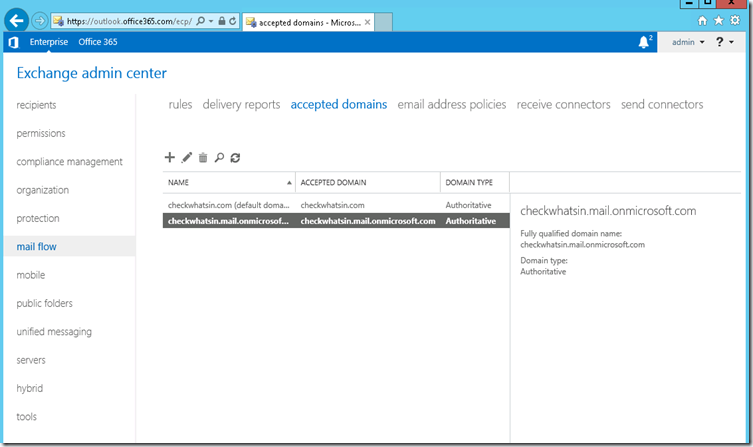Edit the selected domain with pencil icon

(x=187, y=157)
